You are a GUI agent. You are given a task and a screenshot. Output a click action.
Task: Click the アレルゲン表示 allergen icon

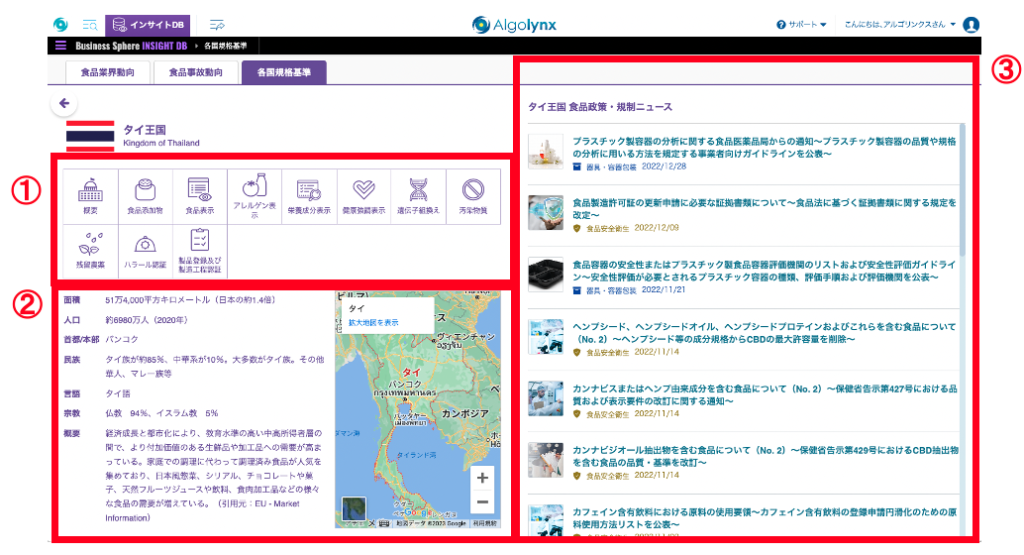[x=254, y=196]
